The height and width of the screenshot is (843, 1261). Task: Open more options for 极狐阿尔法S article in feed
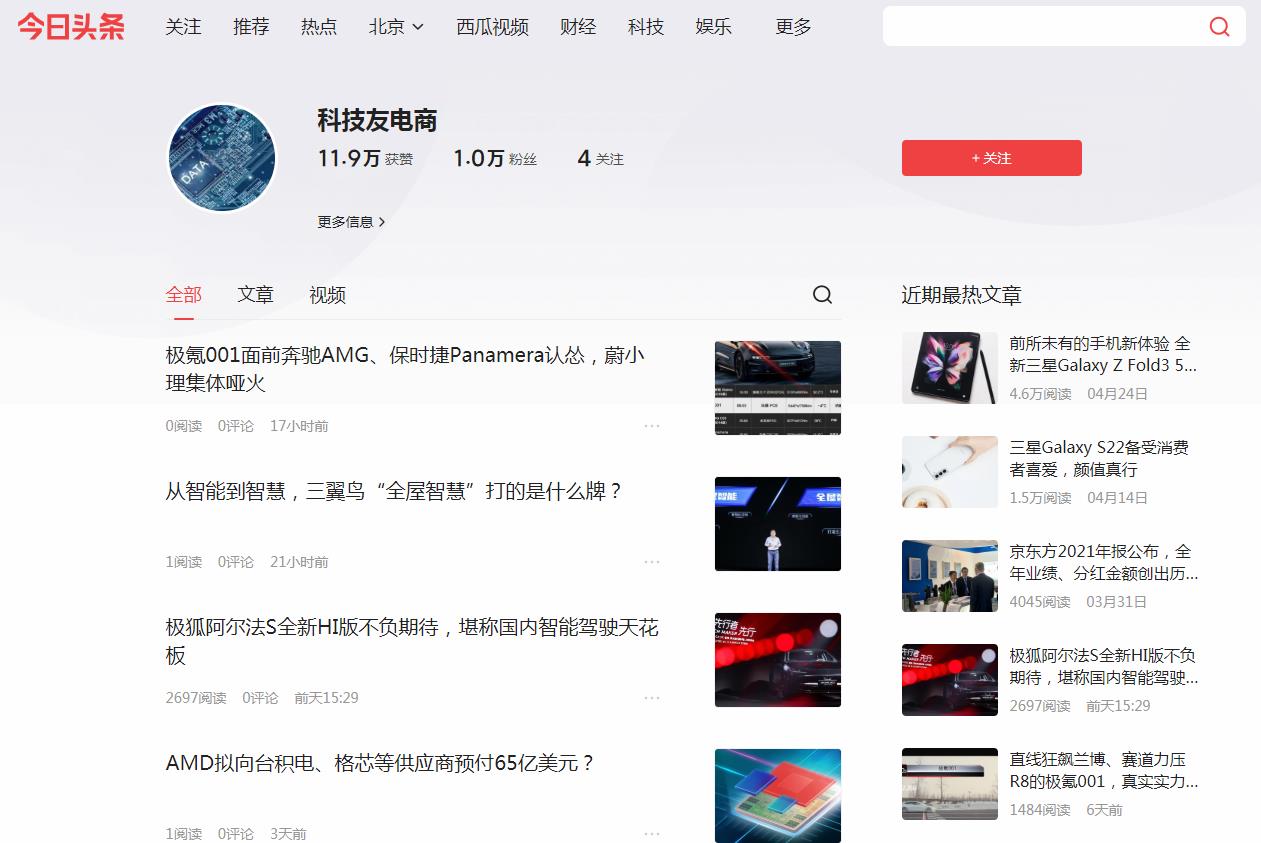tap(652, 698)
